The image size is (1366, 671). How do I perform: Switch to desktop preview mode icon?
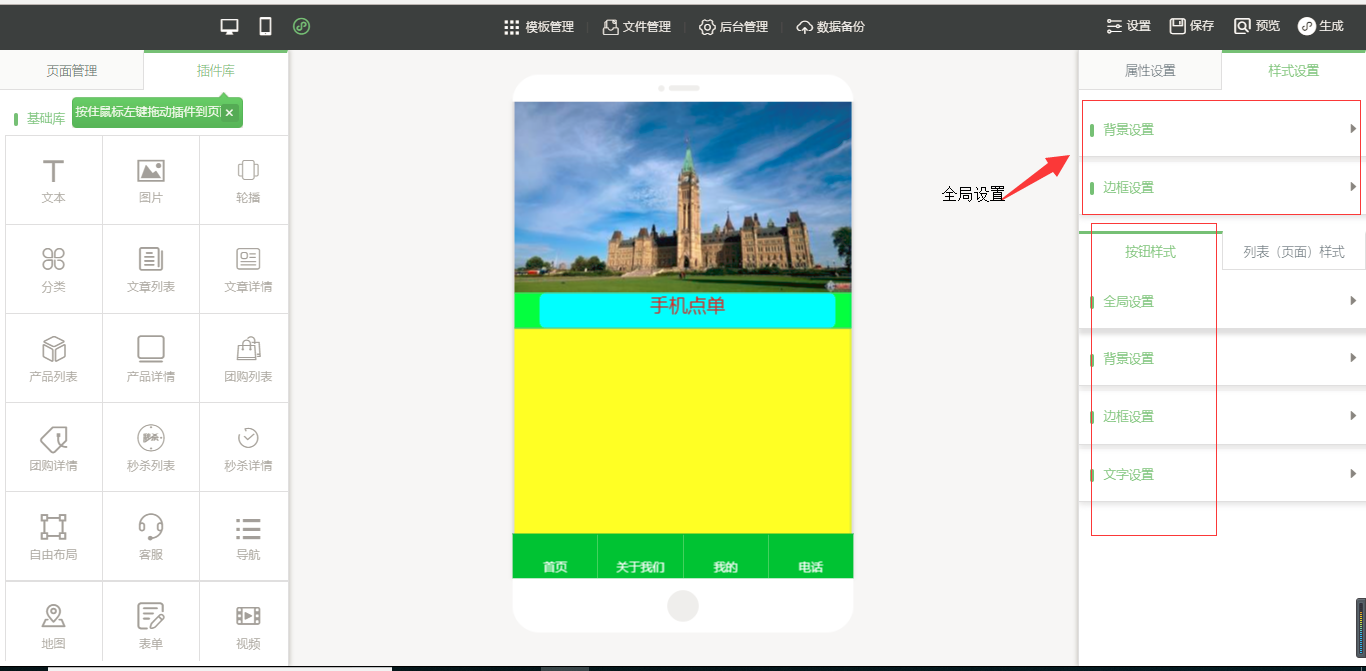[x=230, y=27]
